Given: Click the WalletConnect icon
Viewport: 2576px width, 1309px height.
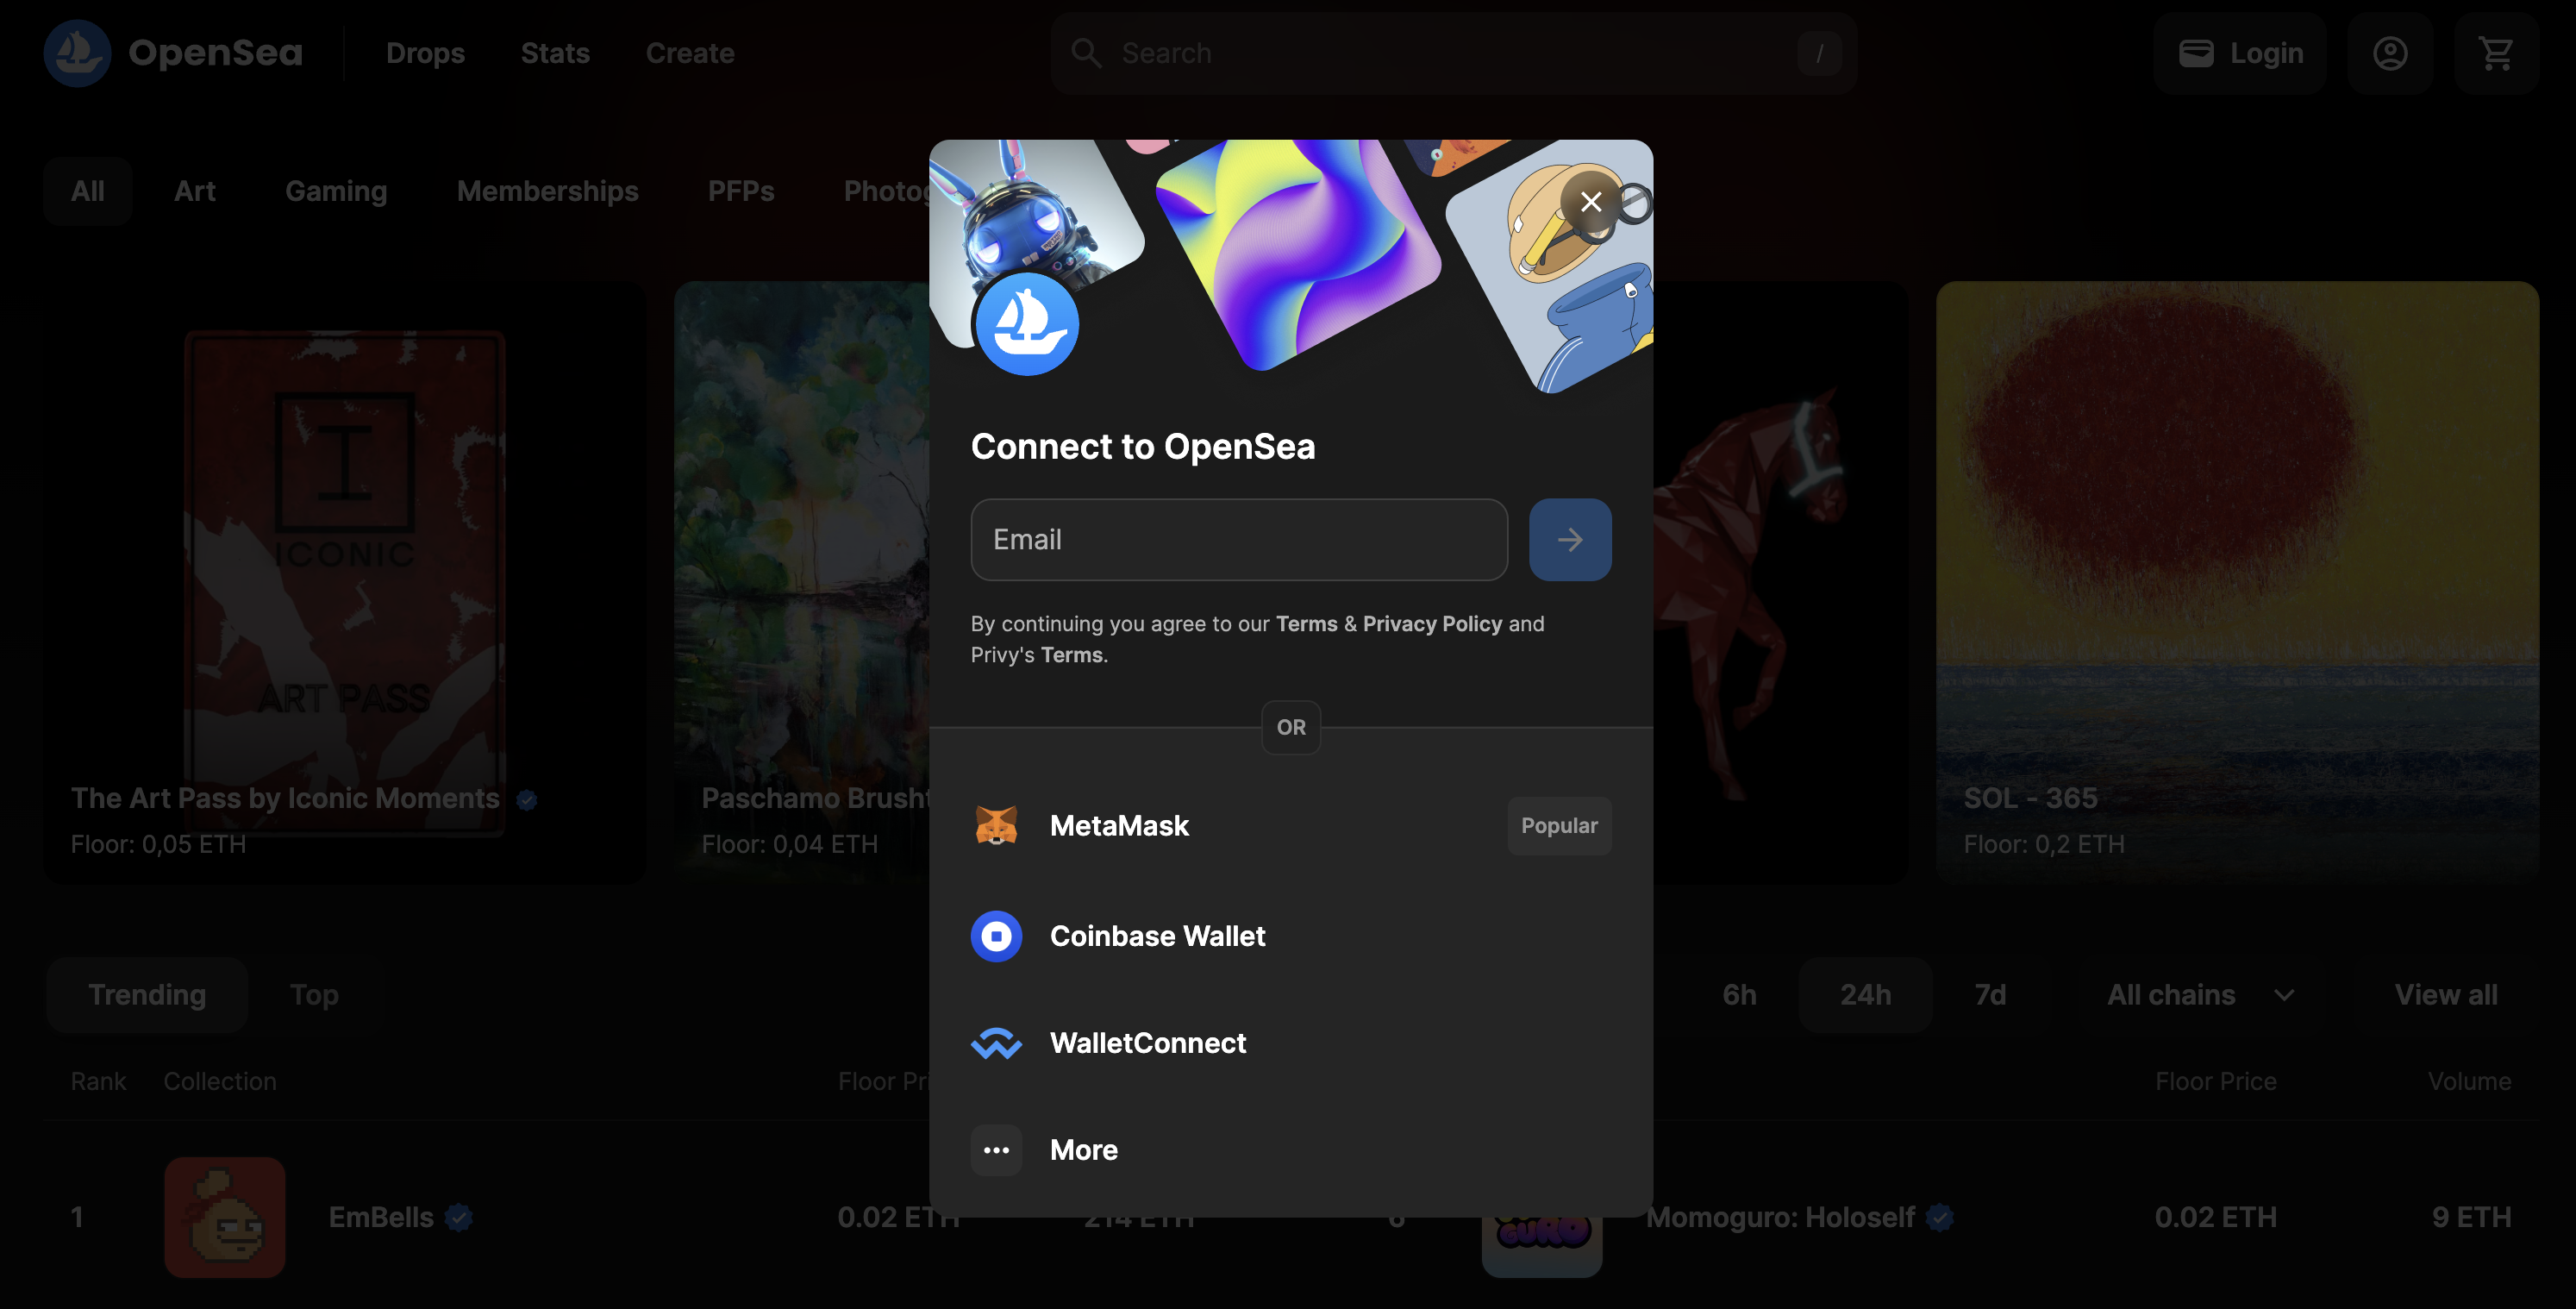Looking at the screenshot, I should [x=997, y=1043].
